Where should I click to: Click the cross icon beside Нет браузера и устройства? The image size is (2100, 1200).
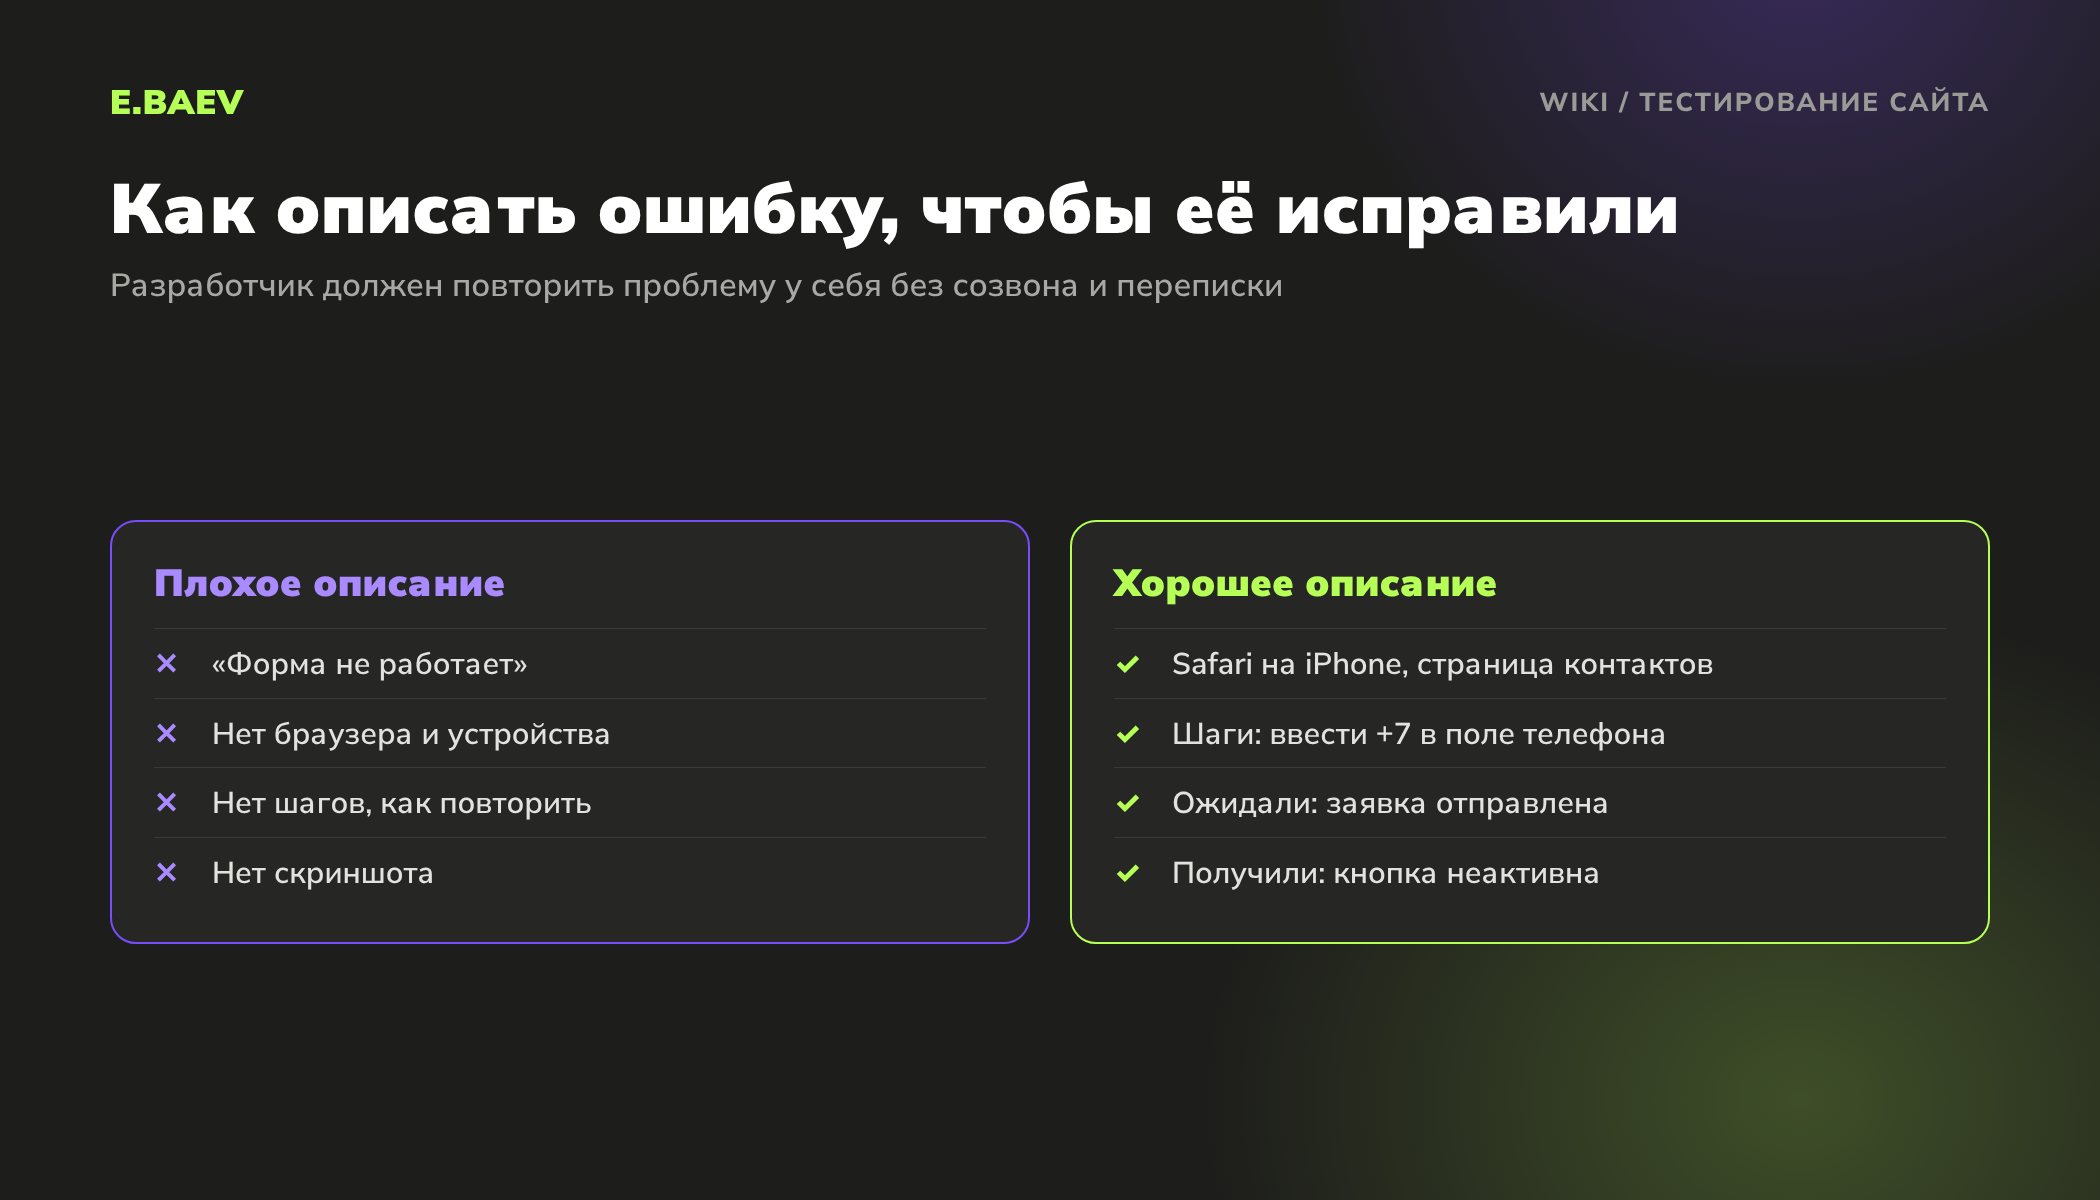(x=167, y=733)
